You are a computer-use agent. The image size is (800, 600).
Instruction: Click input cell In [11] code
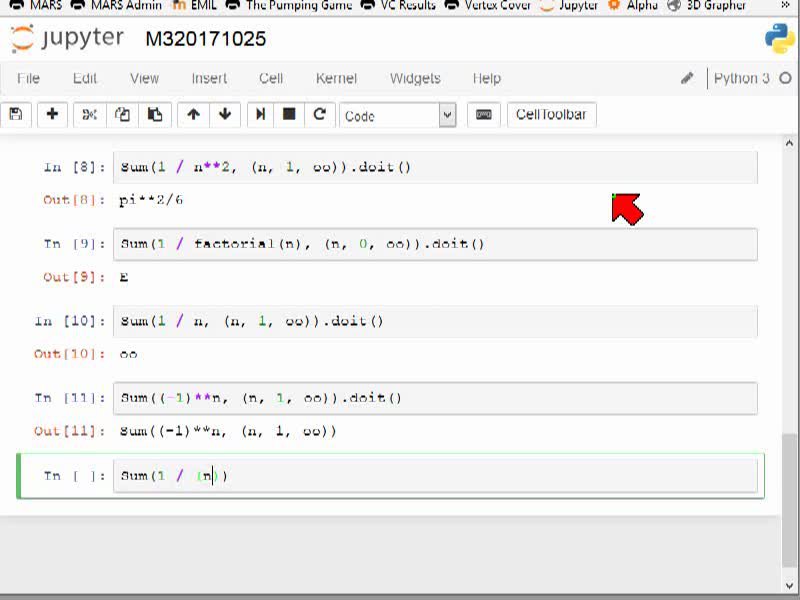point(435,398)
